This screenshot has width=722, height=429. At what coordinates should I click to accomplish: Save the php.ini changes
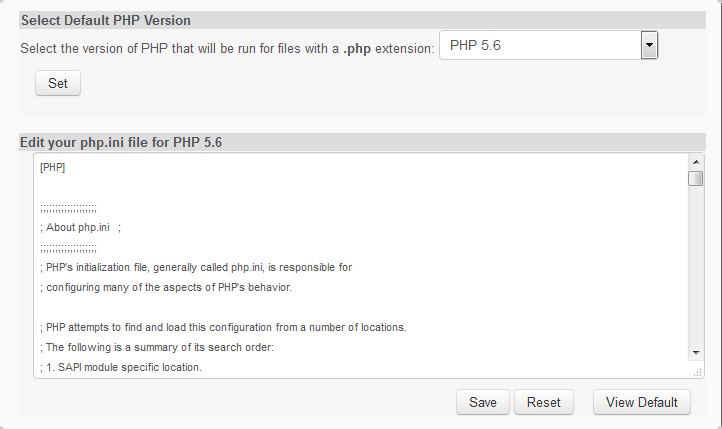coord(482,402)
